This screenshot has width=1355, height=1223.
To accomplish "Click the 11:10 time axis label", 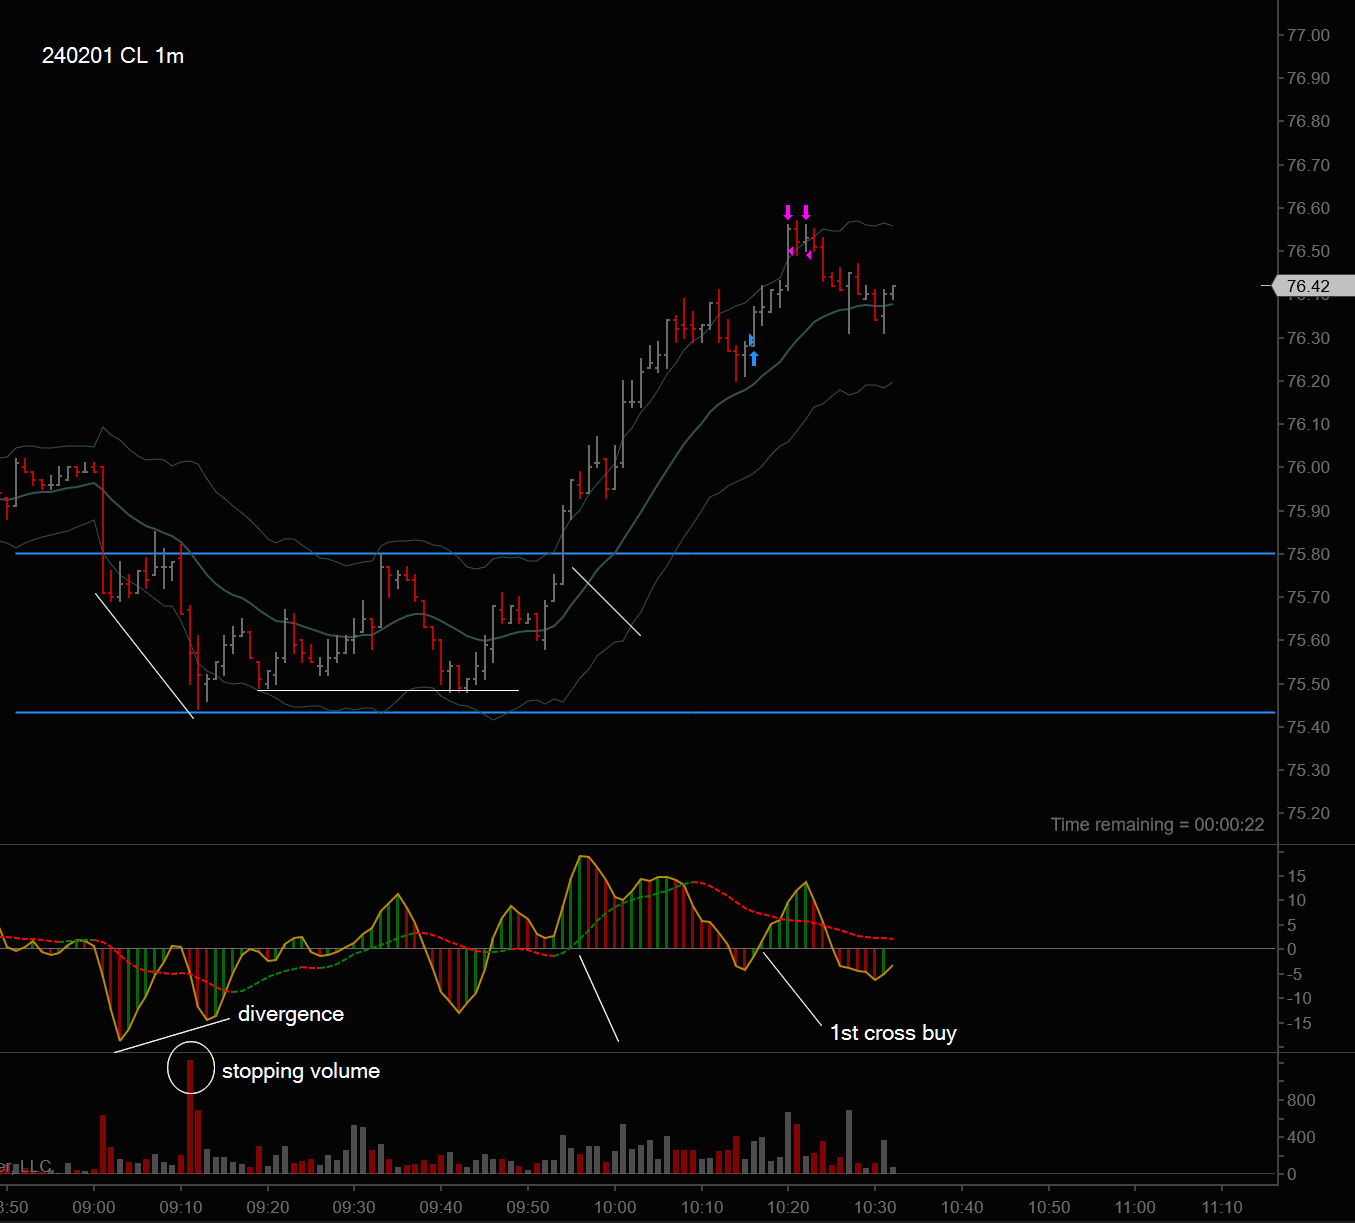I will pos(1222,1207).
